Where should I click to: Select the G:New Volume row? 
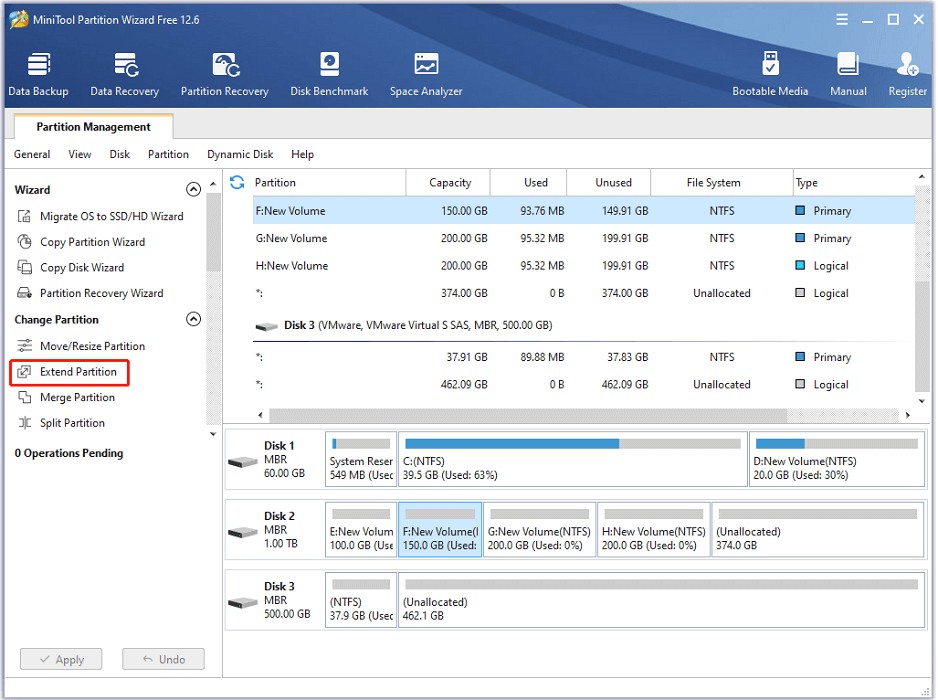point(584,238)
